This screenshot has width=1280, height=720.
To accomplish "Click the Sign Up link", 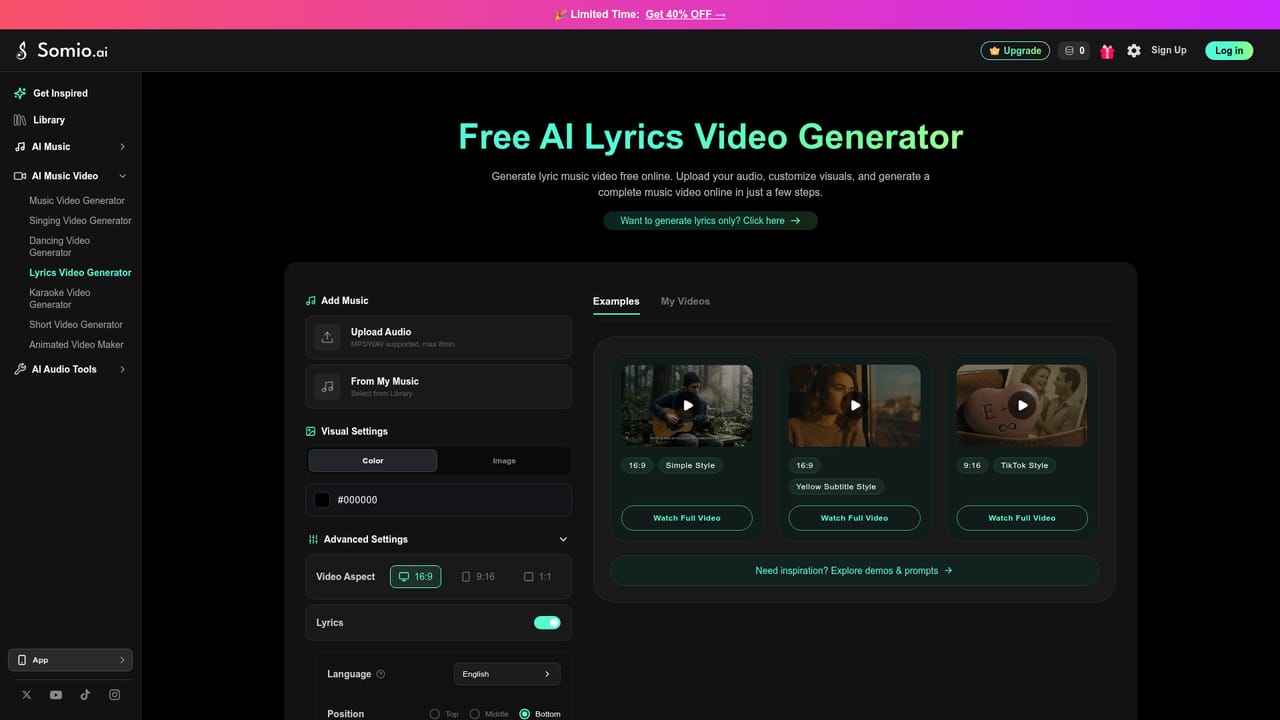I will tap(1169, 50).
